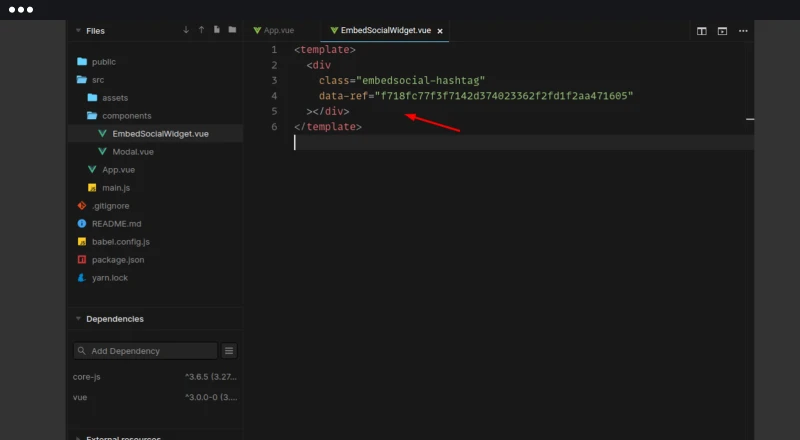Expand the assets folder
Viewport: 800px width, 440px height.
92,97
